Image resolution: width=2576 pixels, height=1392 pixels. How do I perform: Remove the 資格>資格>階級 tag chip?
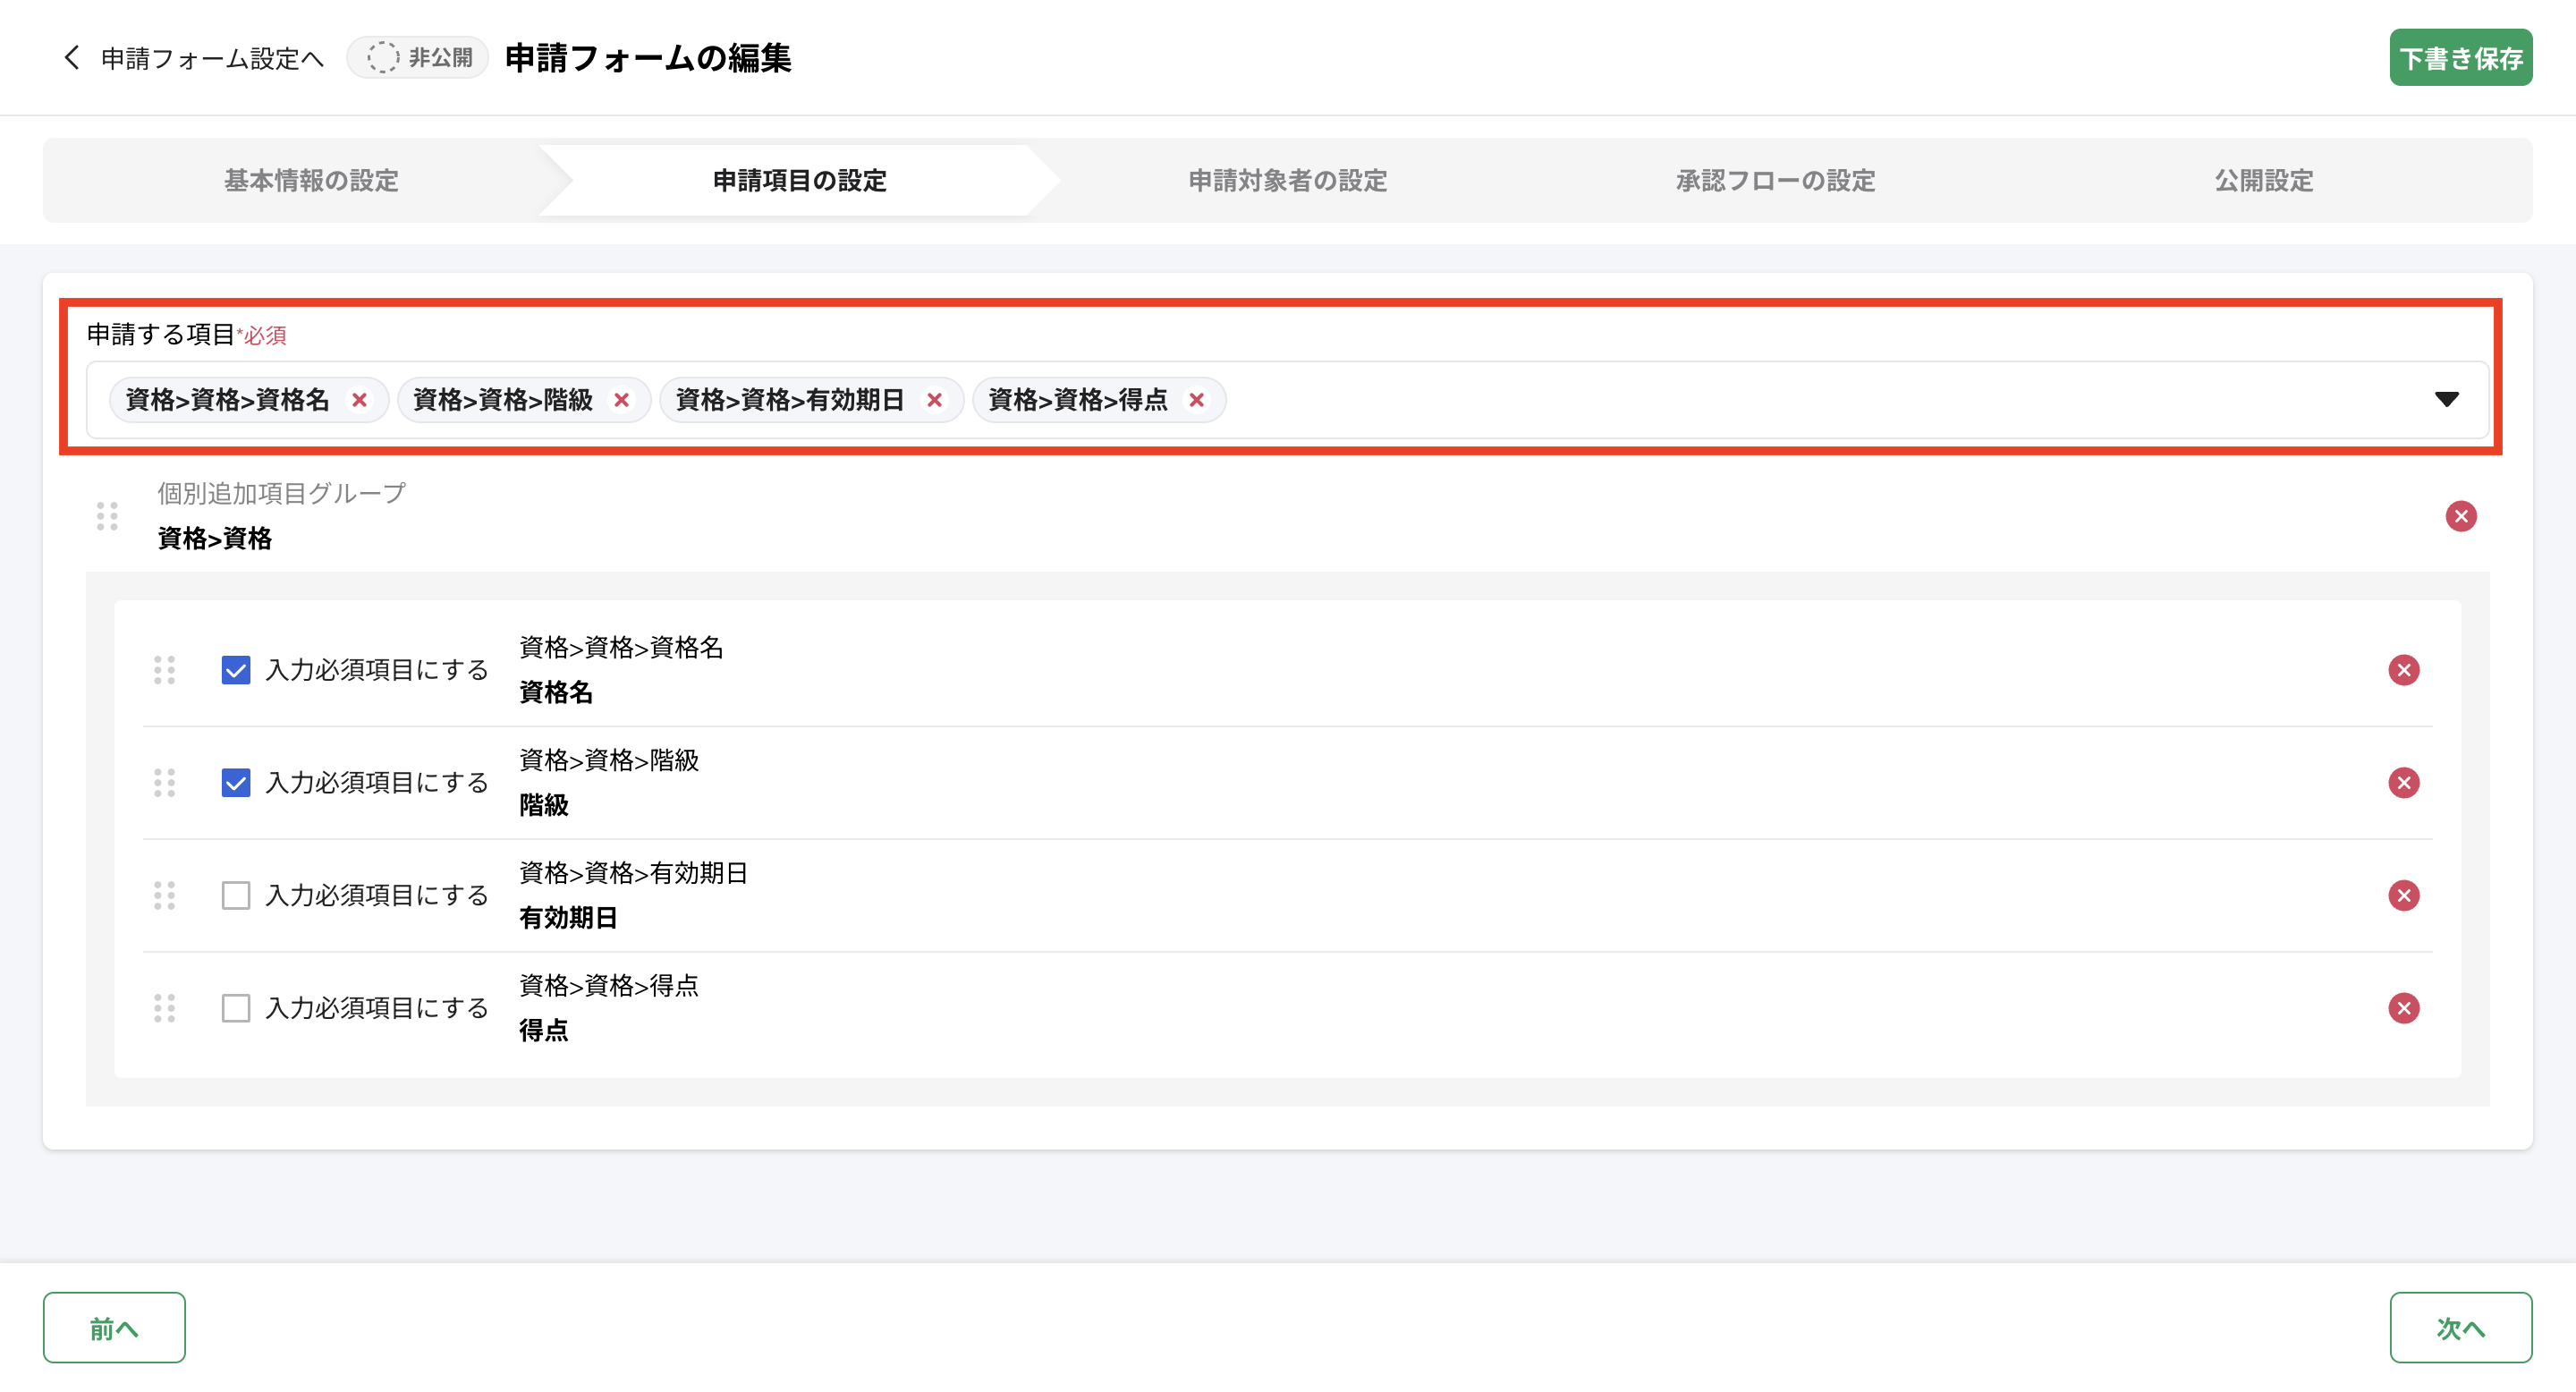[x=621, y=400]
